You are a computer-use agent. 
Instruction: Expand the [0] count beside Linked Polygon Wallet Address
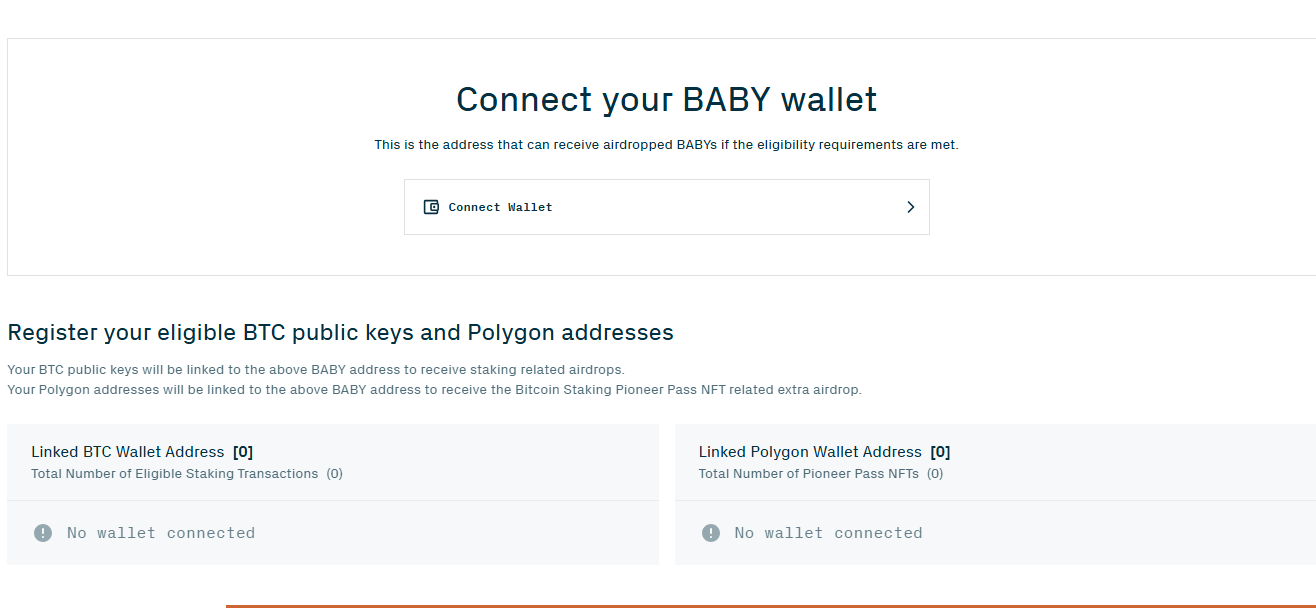point(940,451)
